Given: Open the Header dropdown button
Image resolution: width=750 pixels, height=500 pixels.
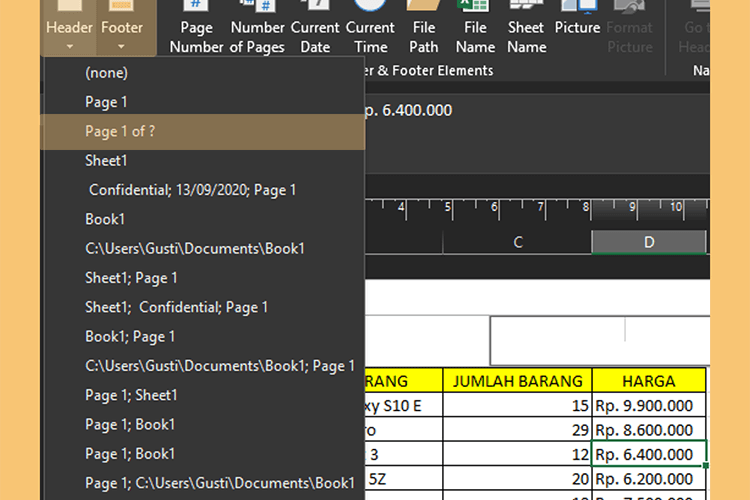Looking at the screenshot, I should point(69,28).
